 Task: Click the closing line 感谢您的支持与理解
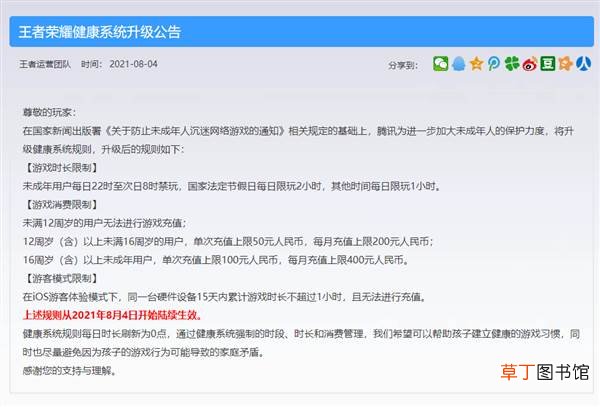pos(69,371)
